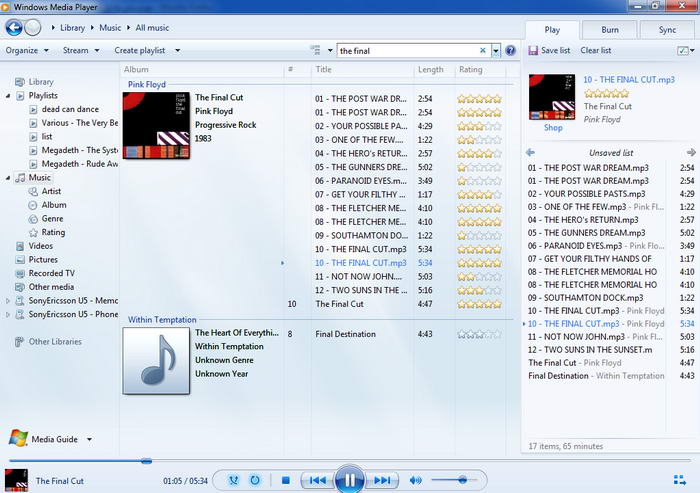Sort by the Title column header
The width and height of the screenshot is (700, 493).
[323, 70]
